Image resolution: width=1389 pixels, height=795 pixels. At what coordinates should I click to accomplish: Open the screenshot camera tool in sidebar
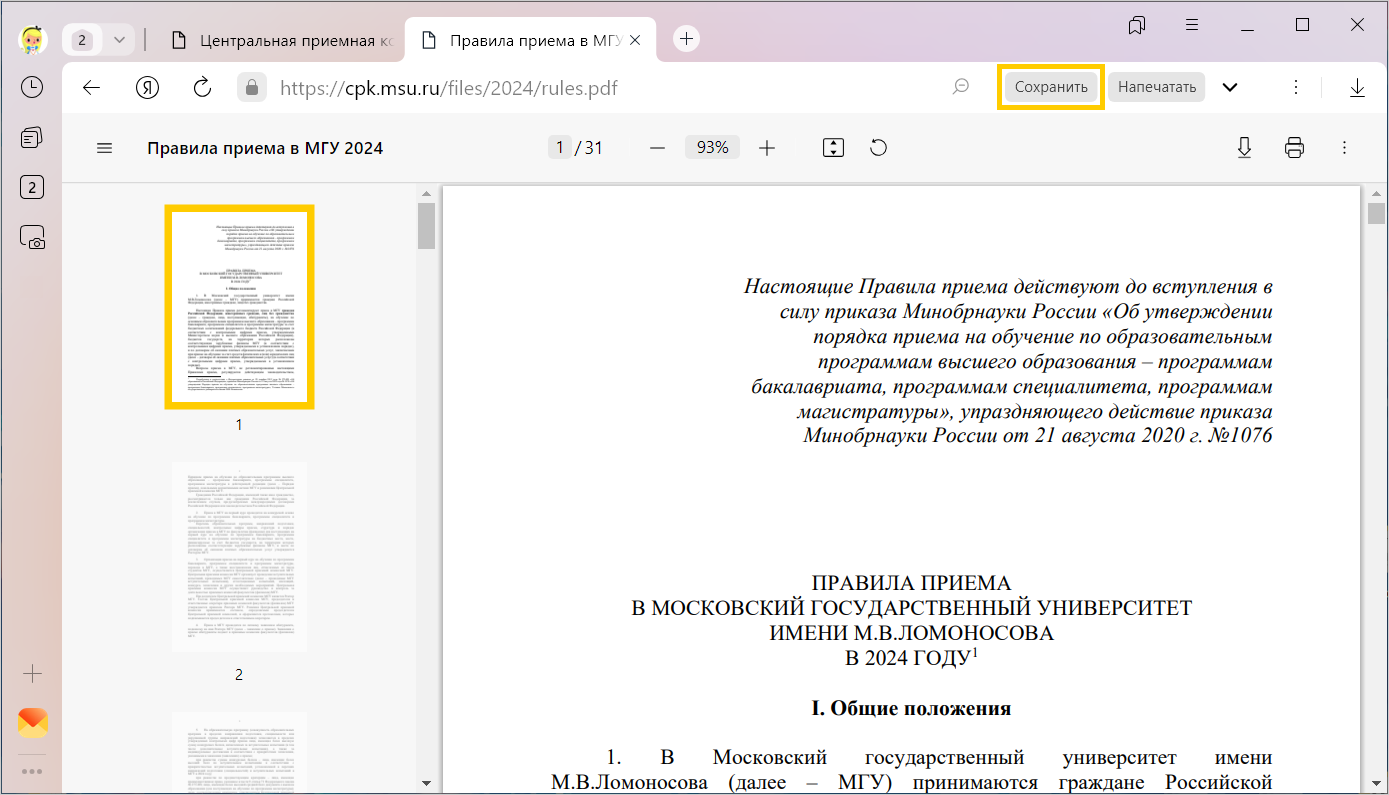(32, 238)
